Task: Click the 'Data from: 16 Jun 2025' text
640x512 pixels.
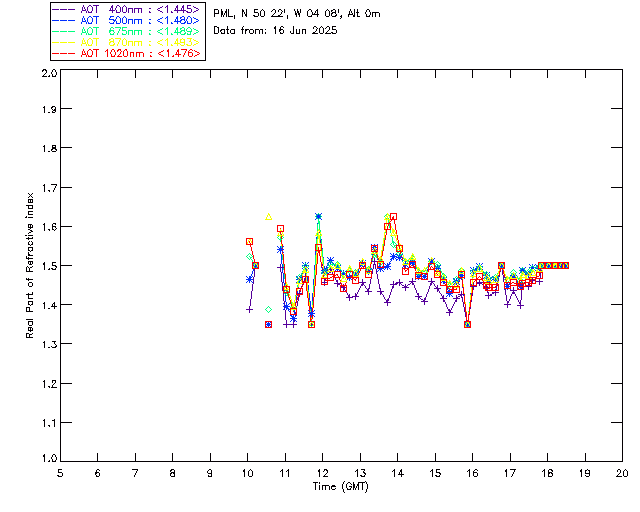Action: tap(275, 31)
